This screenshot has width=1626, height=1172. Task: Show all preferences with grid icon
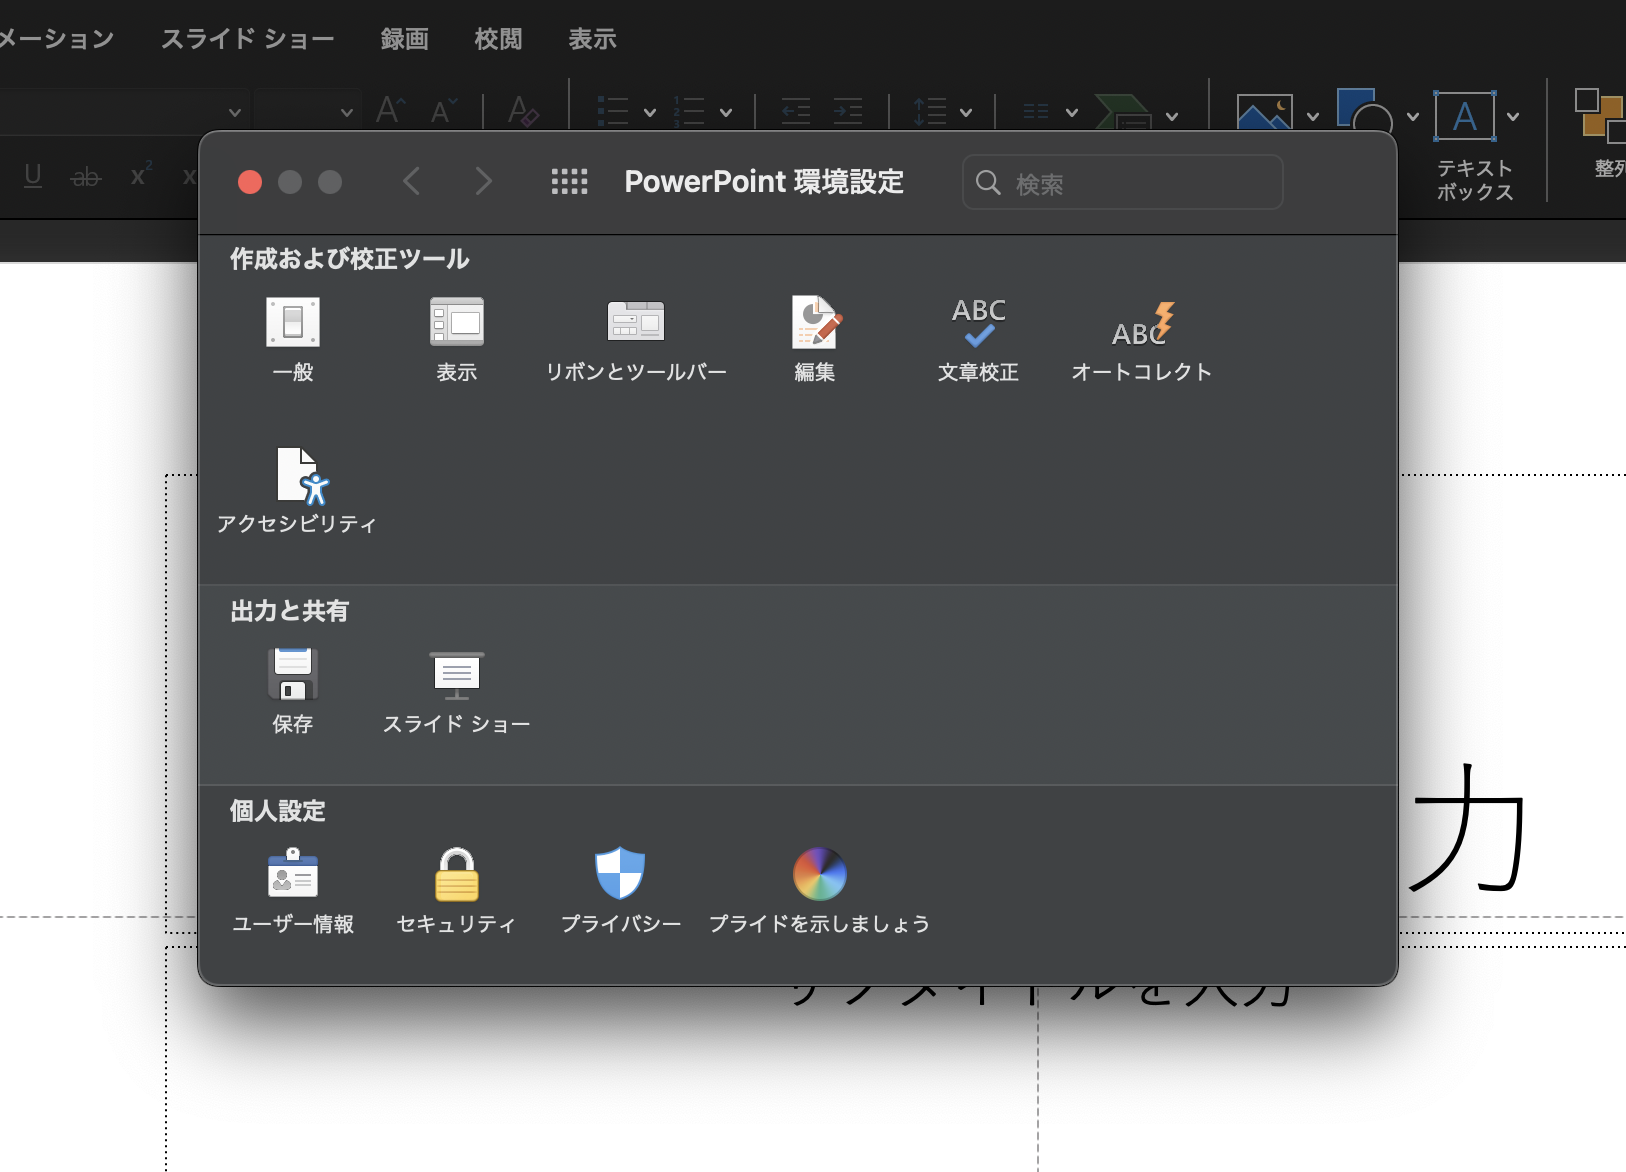[569, 181]
